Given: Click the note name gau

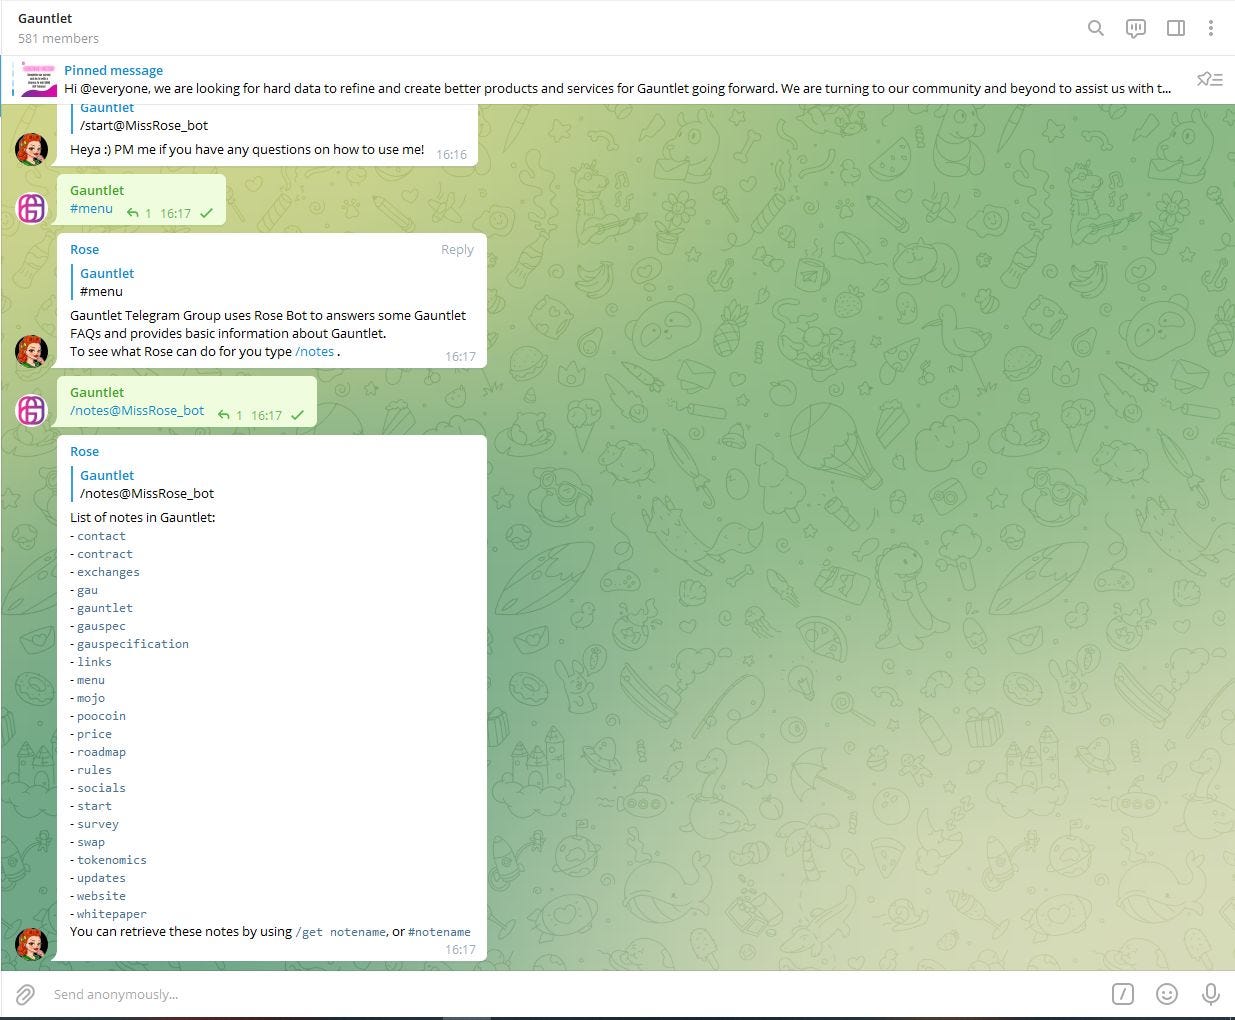Looking at the screenshot, I should (x=87, y=590).
